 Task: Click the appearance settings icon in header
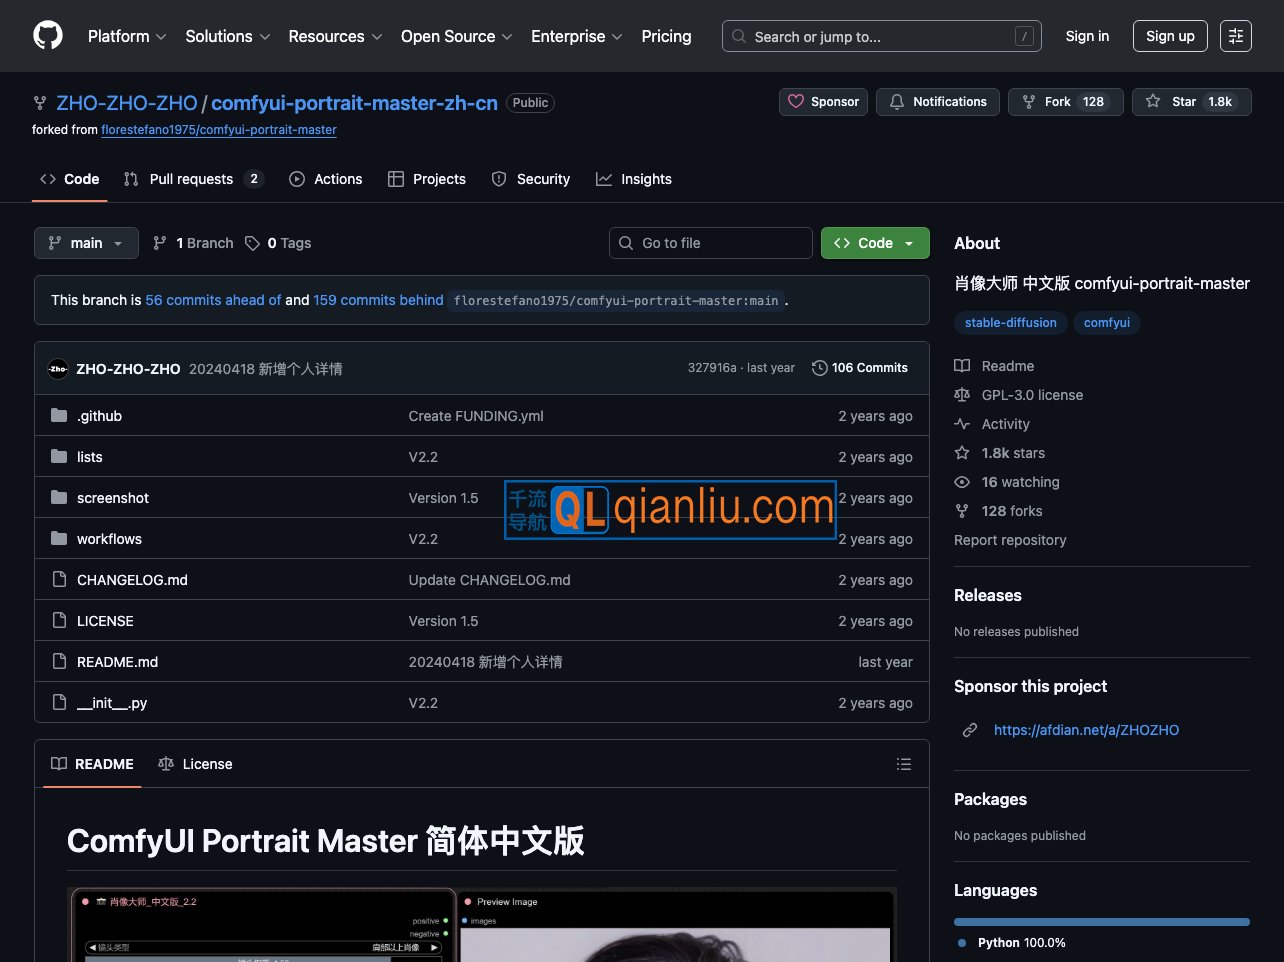pyautogui.click(x=1236, y=36)
